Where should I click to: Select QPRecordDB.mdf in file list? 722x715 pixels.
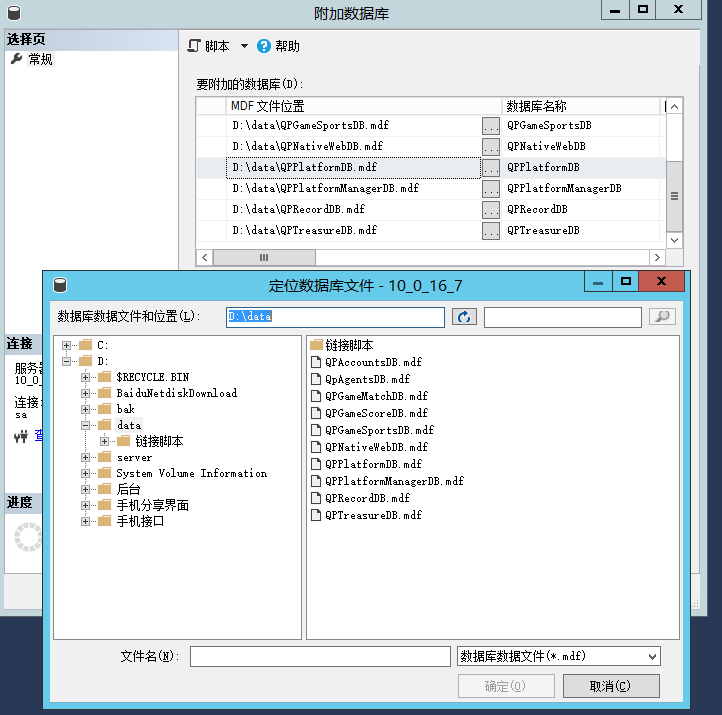tap(367, 499)
